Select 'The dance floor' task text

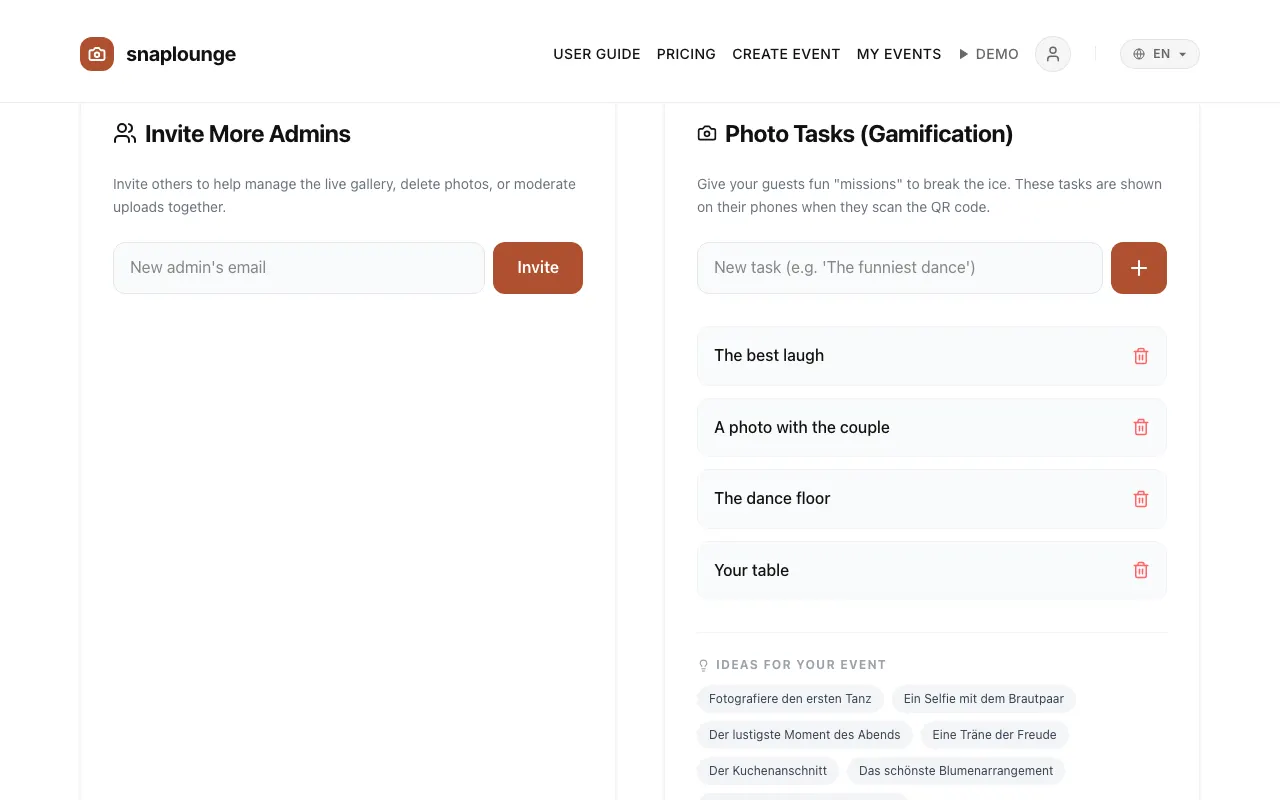772,499
